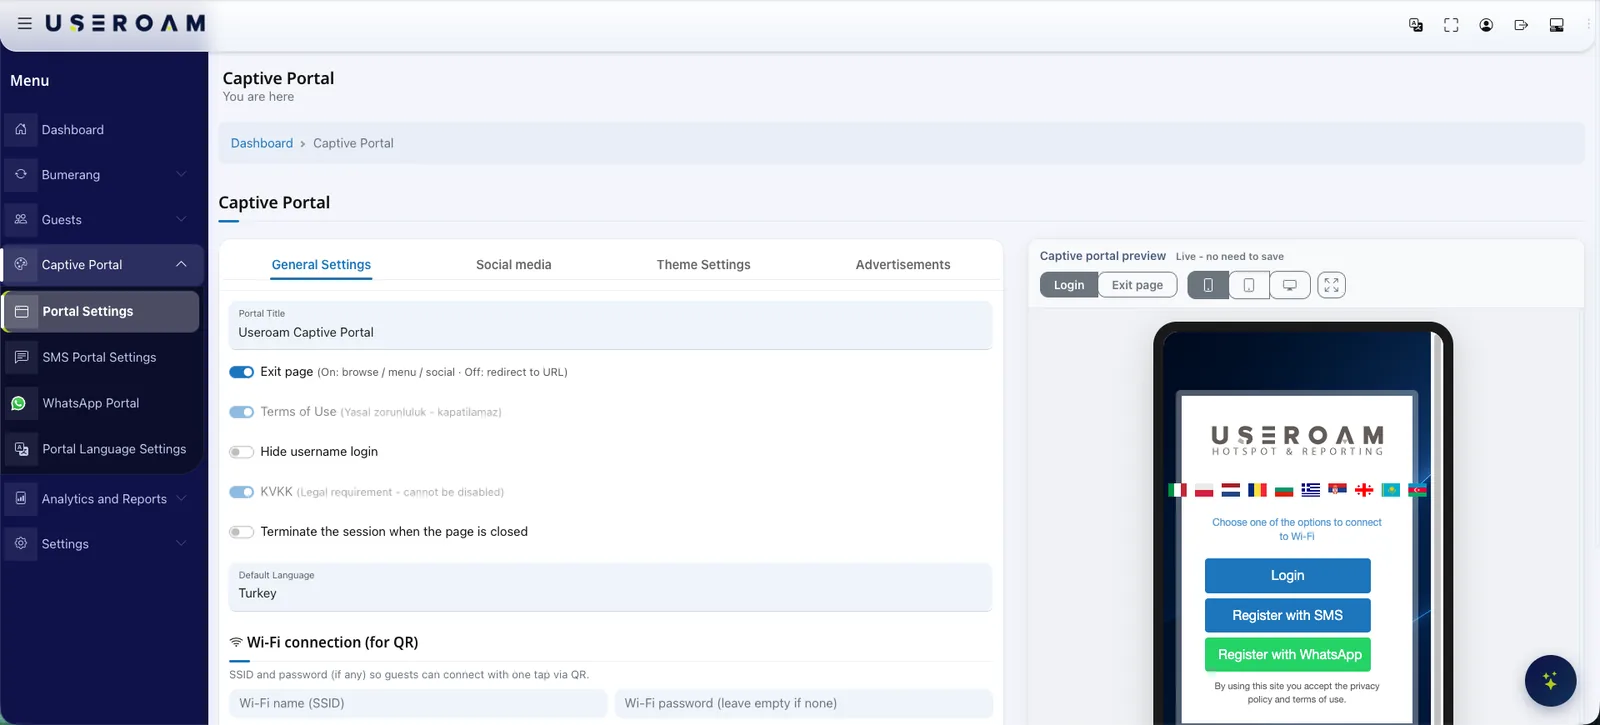Image resolution: width=1600 pixels, height=725 pixels.
Task: Click the logout icon in the header
Action: pyautogui.click(x=1521, y=25)
